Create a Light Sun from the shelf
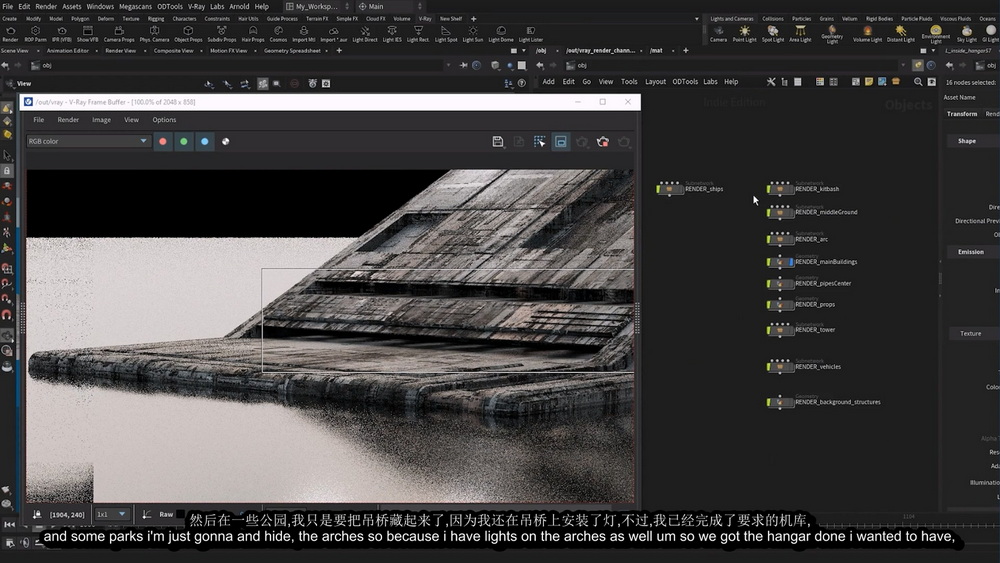The height and width of the screenshot is (563, 1000). [x=473, y=34]
